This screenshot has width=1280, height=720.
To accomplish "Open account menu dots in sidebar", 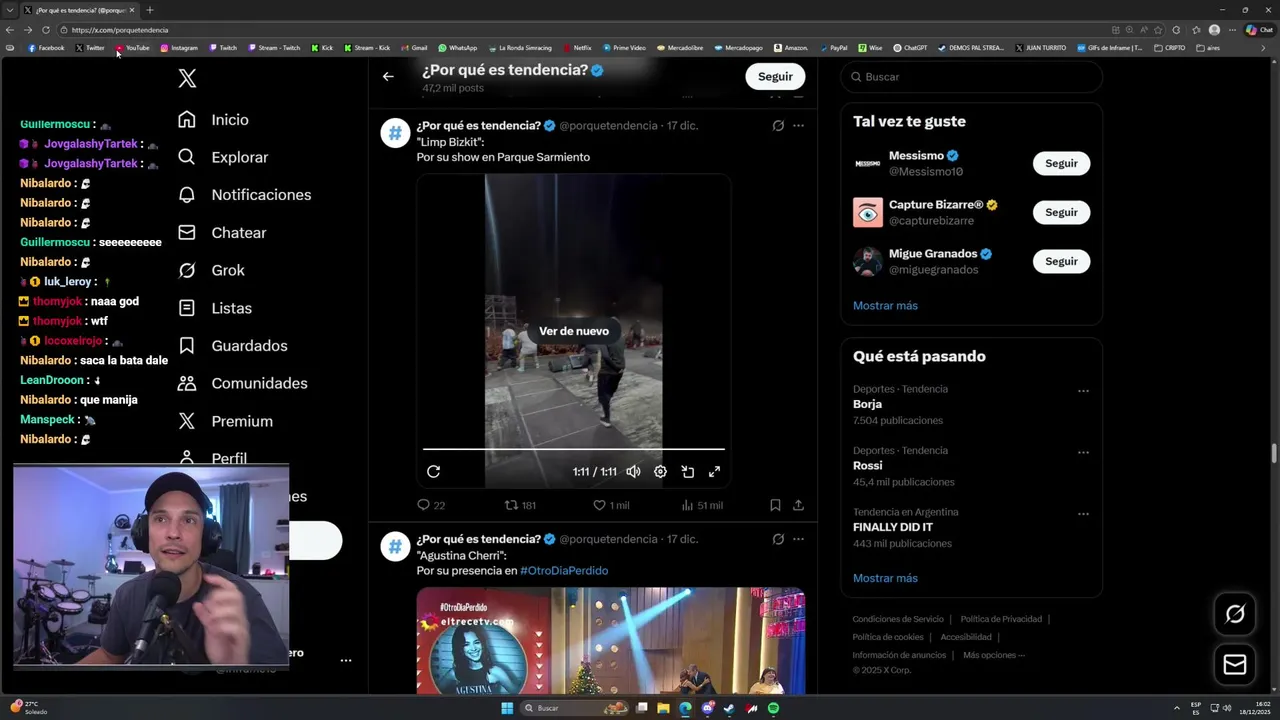I will (345, 661).
